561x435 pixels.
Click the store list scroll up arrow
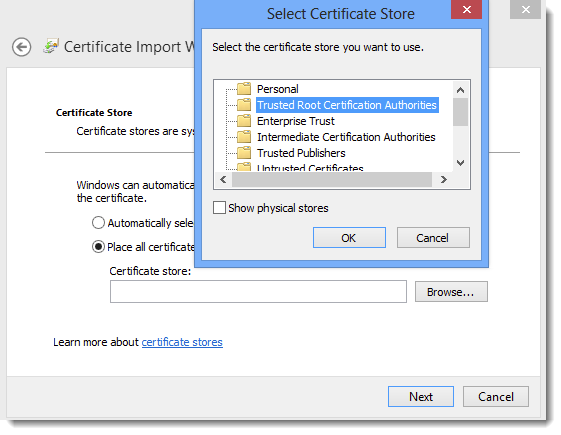[460, 90]
